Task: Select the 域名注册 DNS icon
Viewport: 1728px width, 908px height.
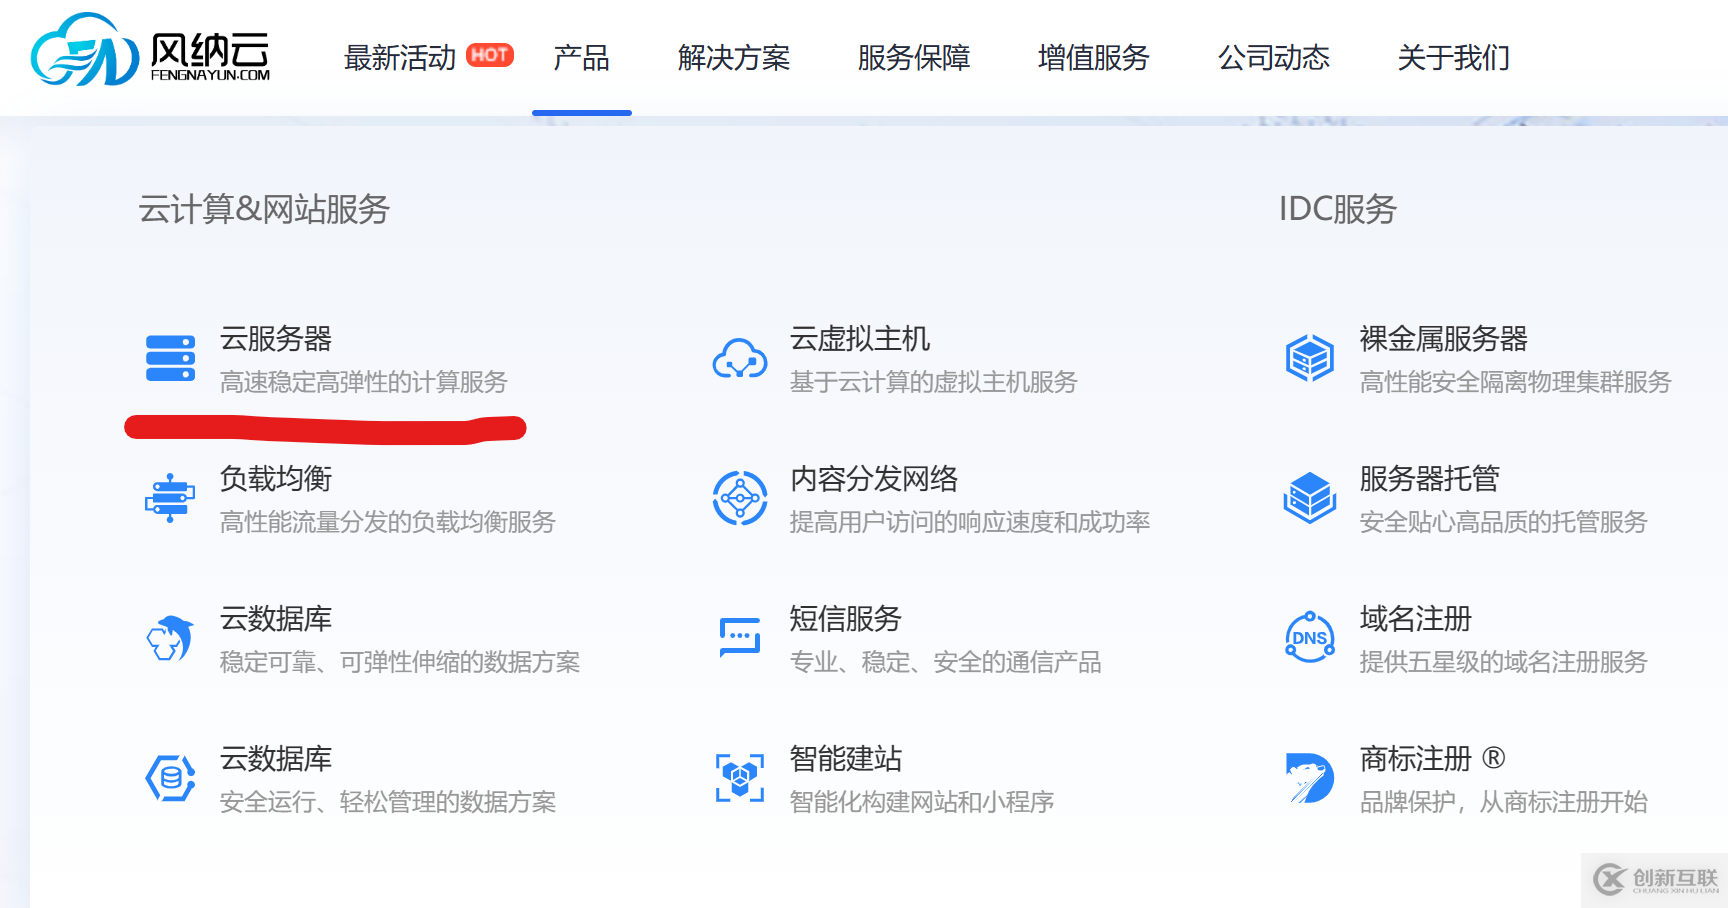Action: pos(1309,638)
